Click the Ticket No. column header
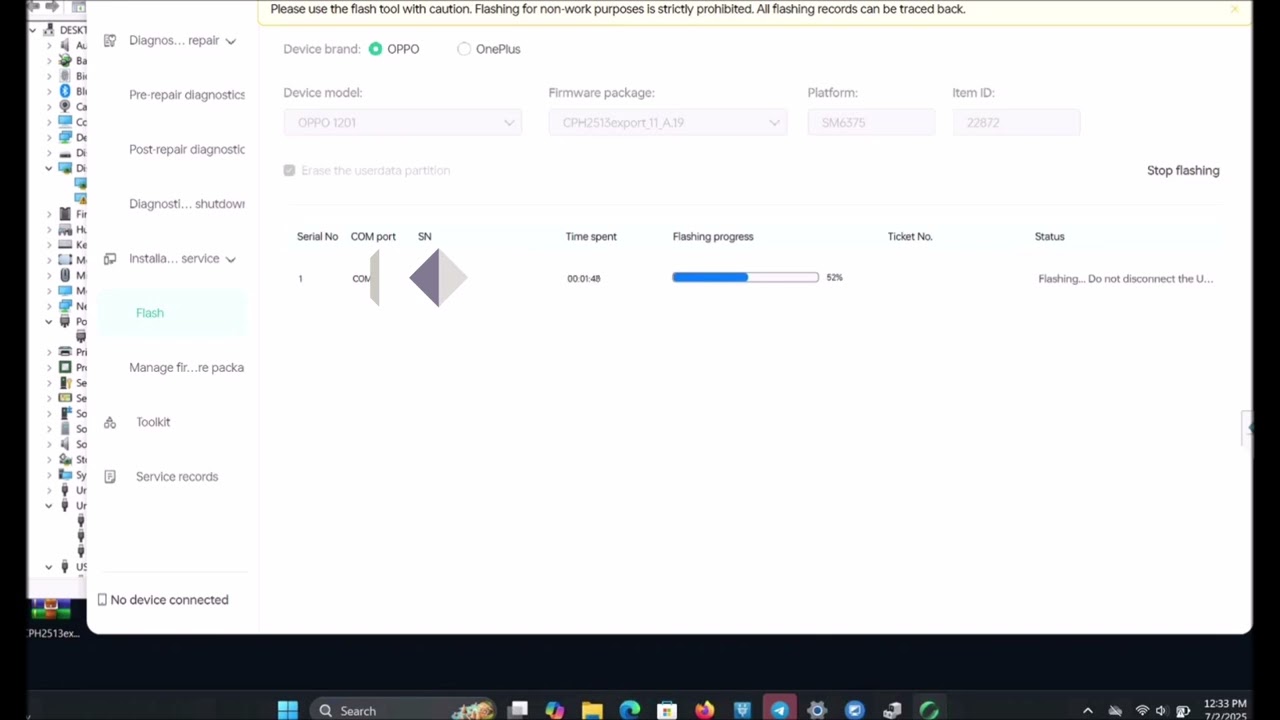Screen dimensions: 1280x720 click(910, 237)
